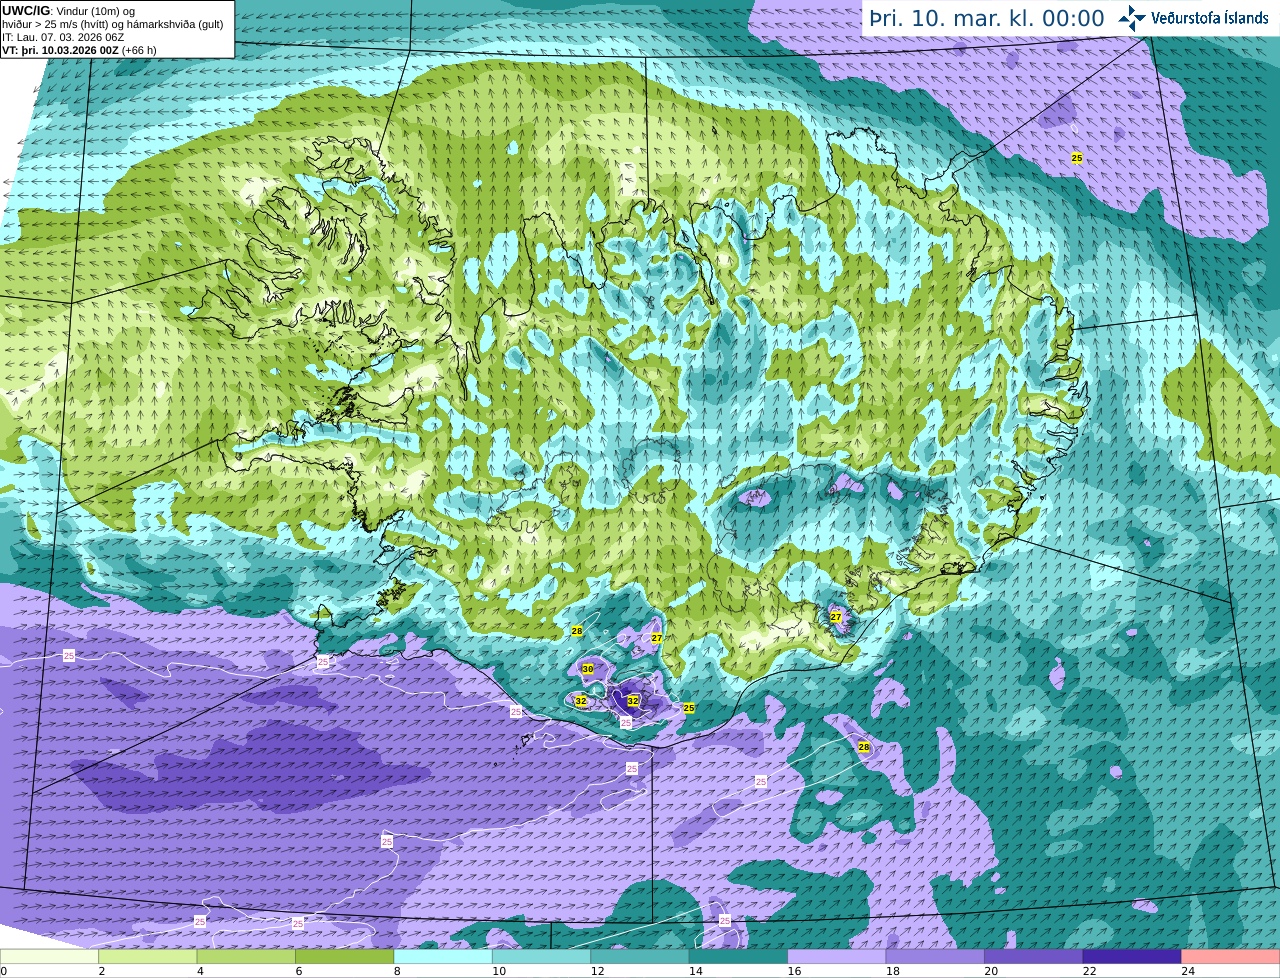Pick the 10–12 m/s turquoise scale swatch

click(541, 956)
